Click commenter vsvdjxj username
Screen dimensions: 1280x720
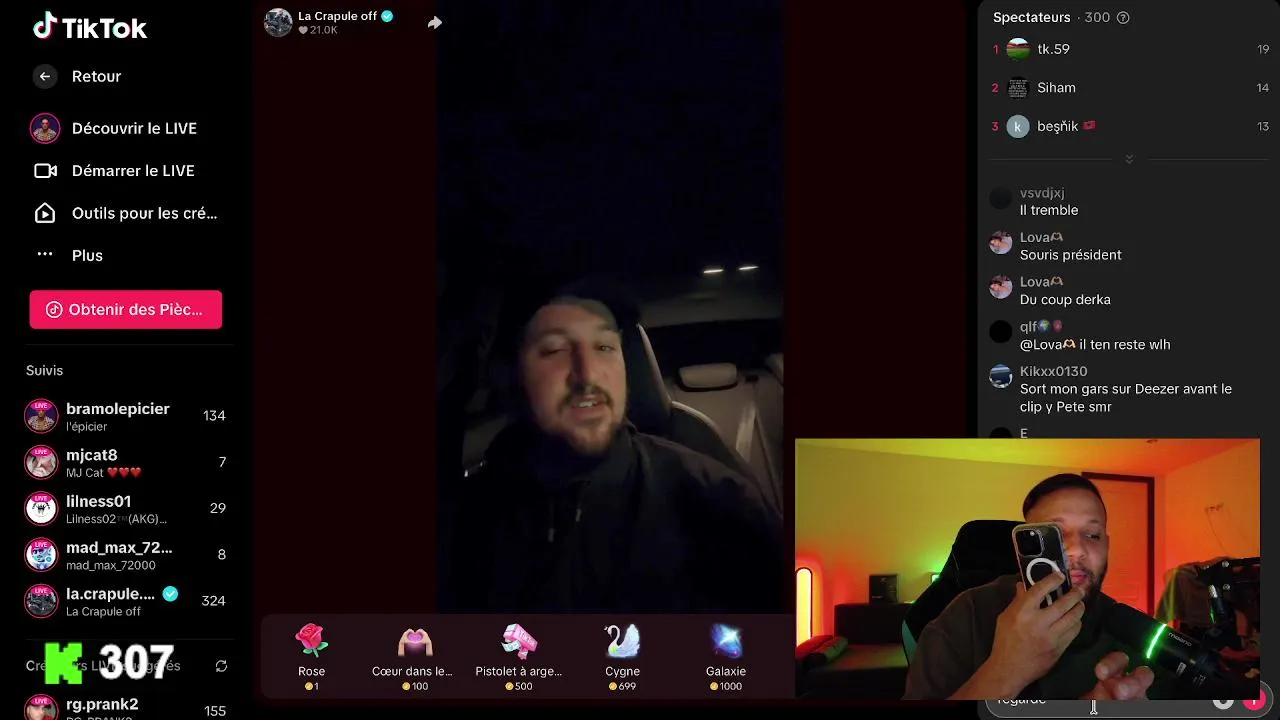1042,193
